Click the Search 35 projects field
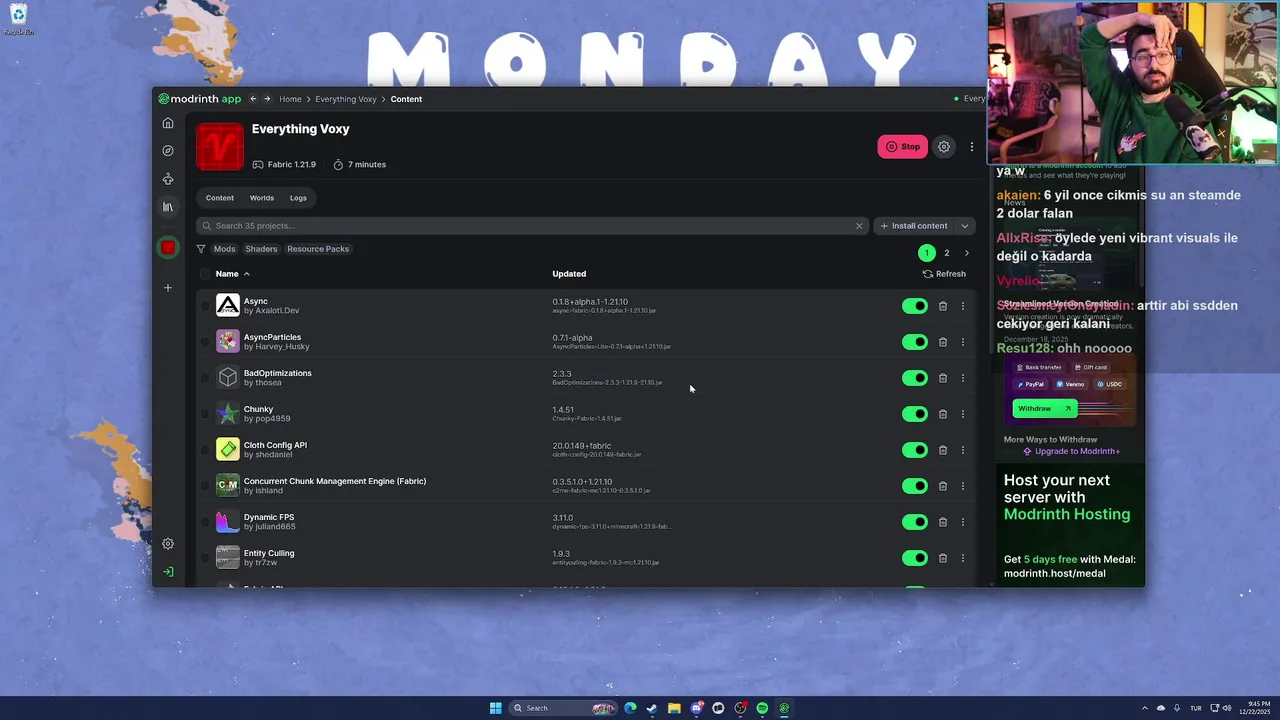 [x=532, y=226]
